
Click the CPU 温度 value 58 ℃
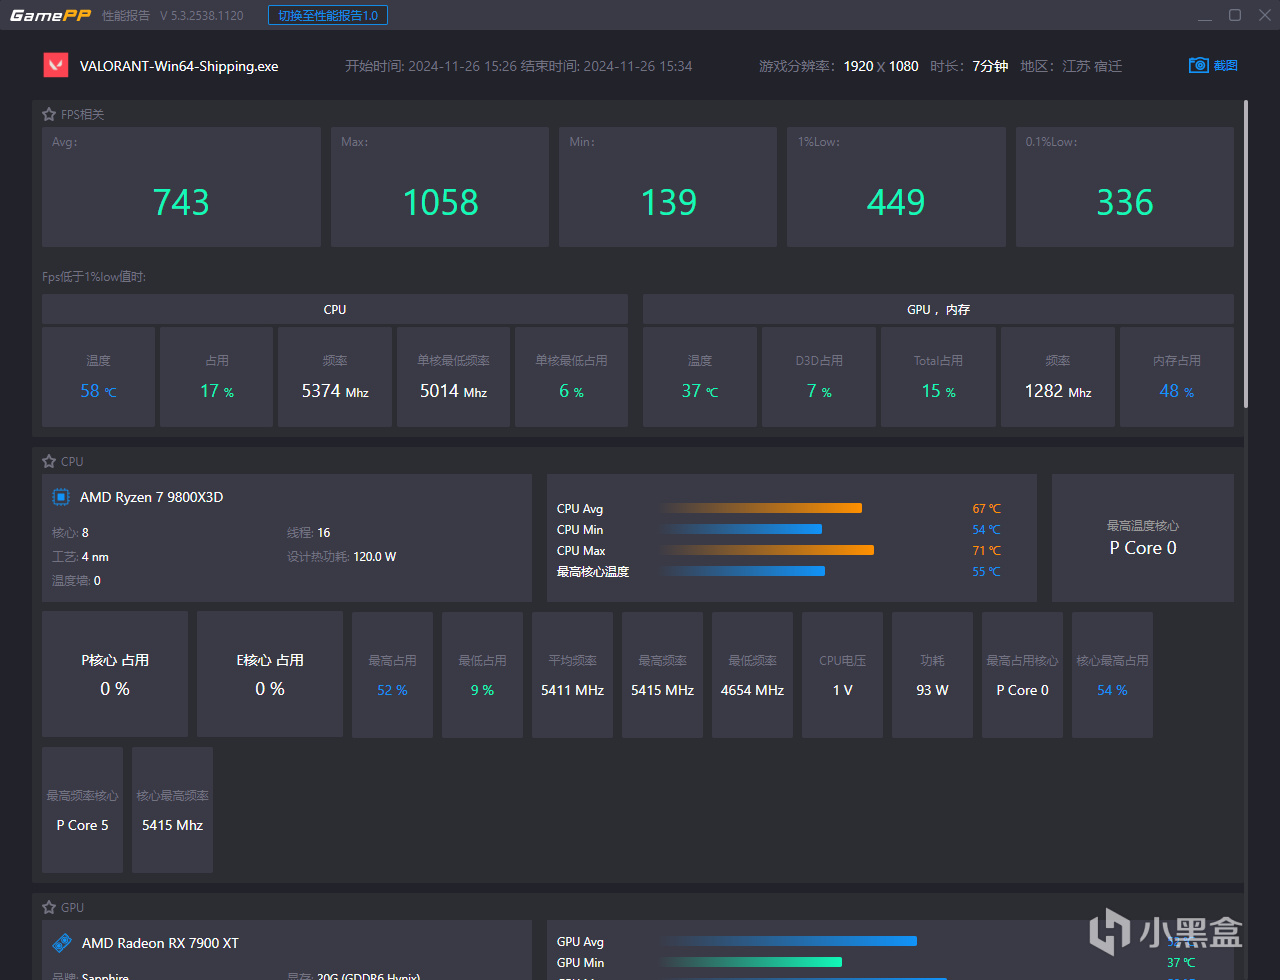pyautogui.click(x=98, y=391)
